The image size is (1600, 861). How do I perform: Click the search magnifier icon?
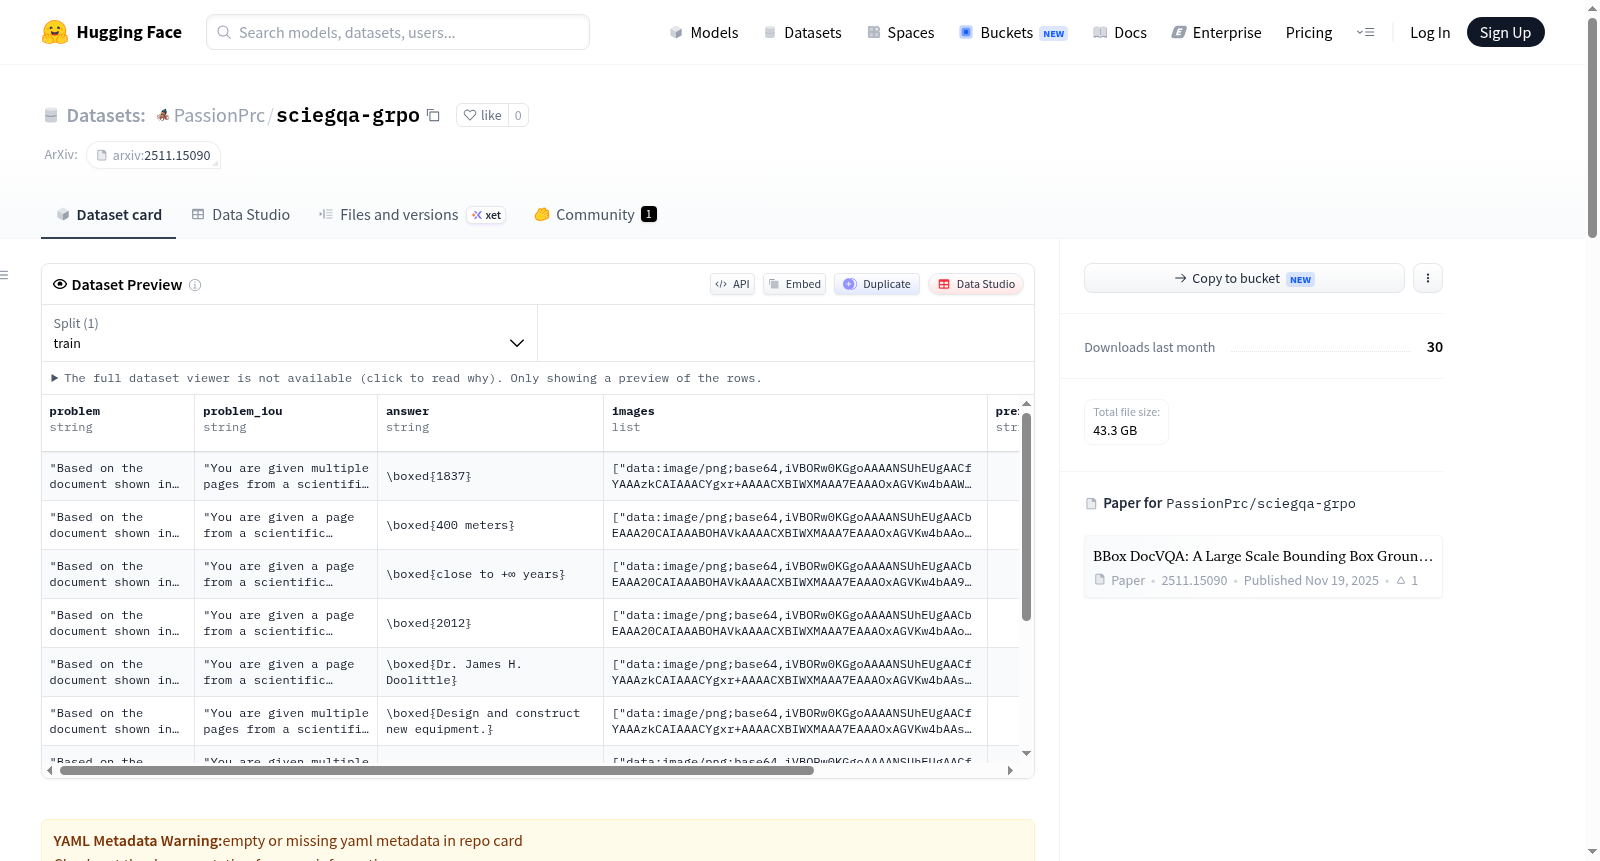[x=224, y=32]
